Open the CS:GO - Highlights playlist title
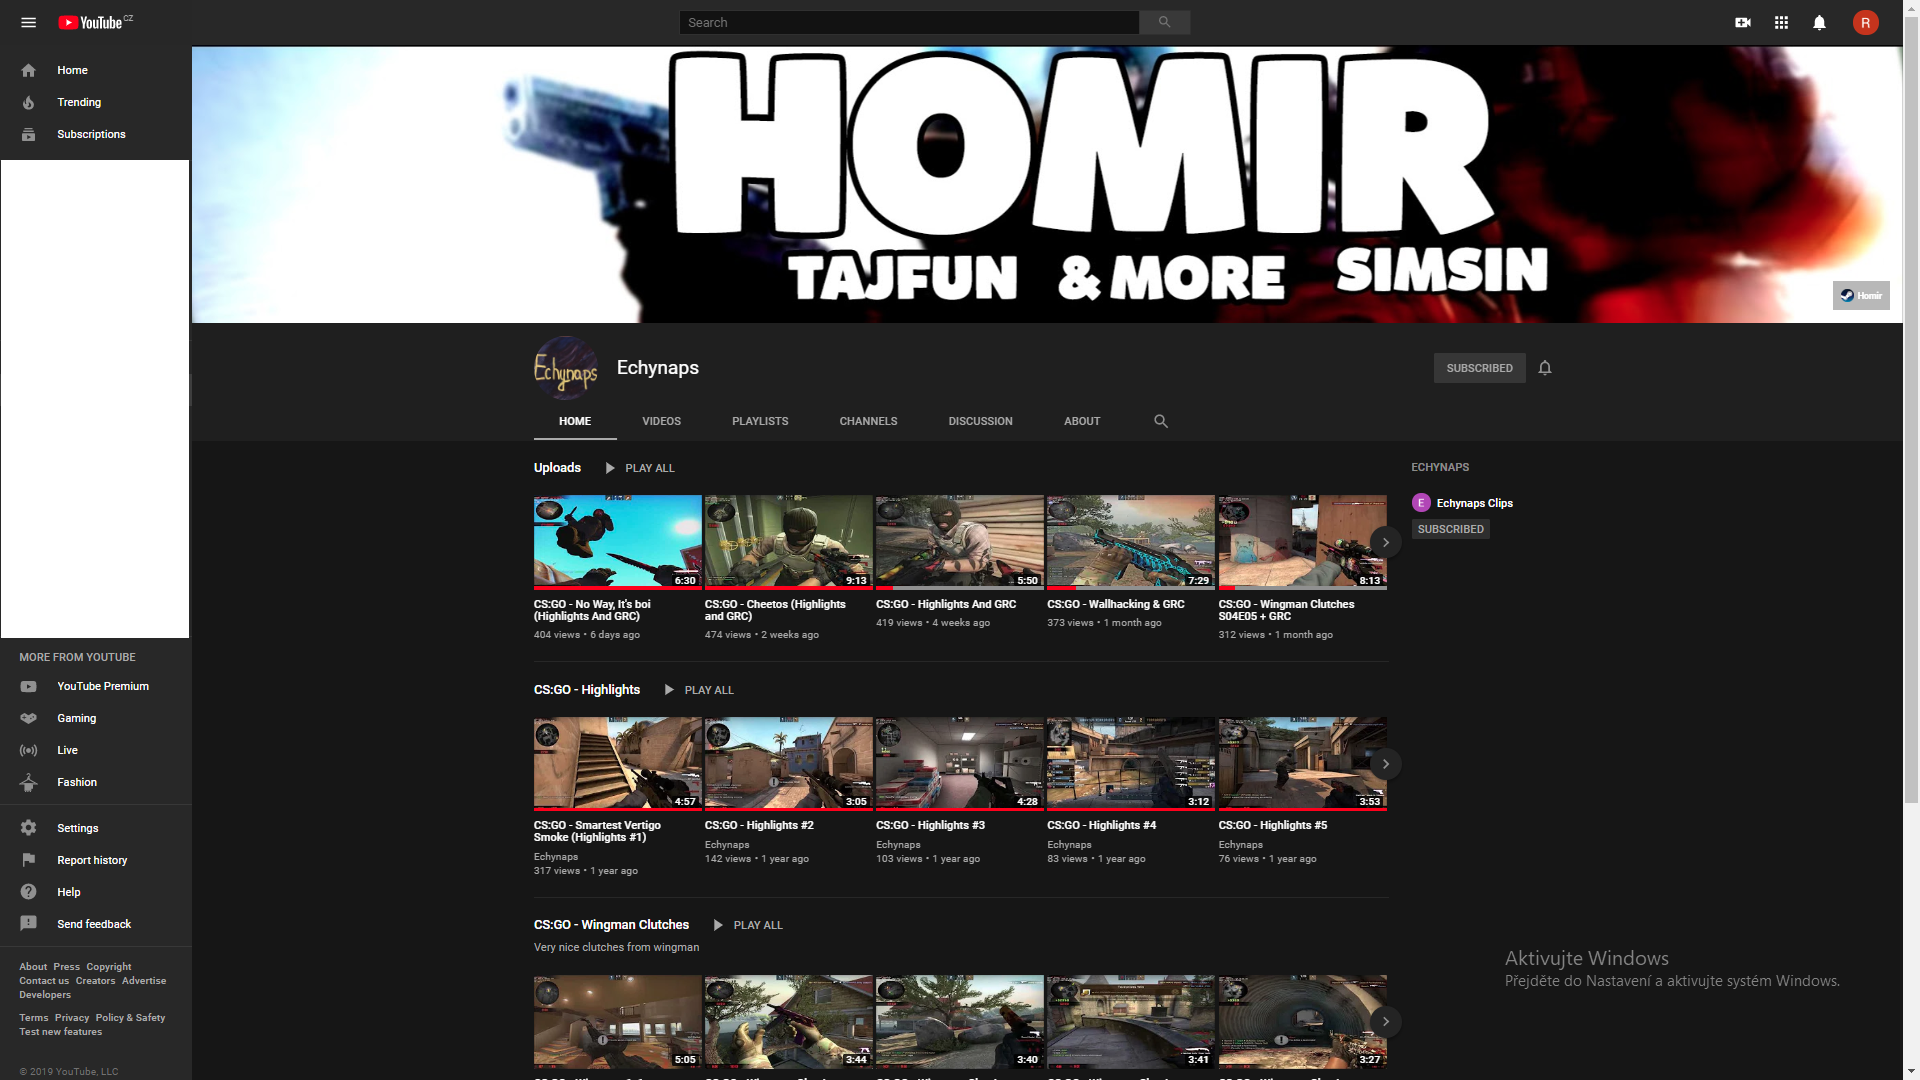The image size is (1920, 1080). point(587,690)
